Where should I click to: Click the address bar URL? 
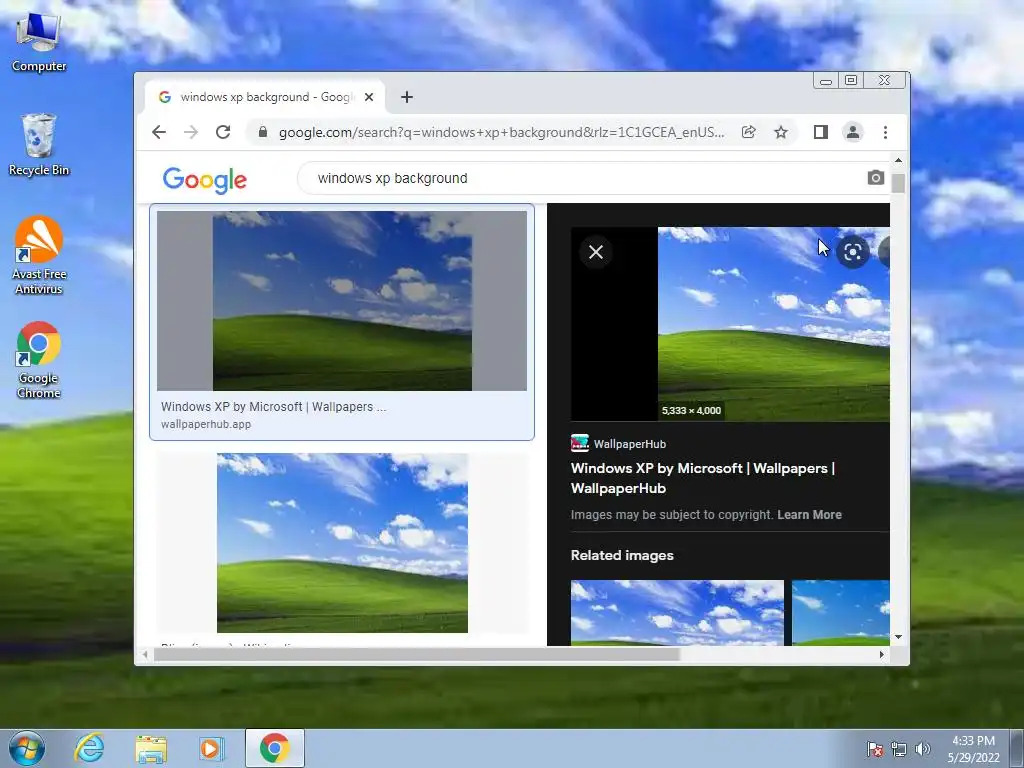pos(501,133)
